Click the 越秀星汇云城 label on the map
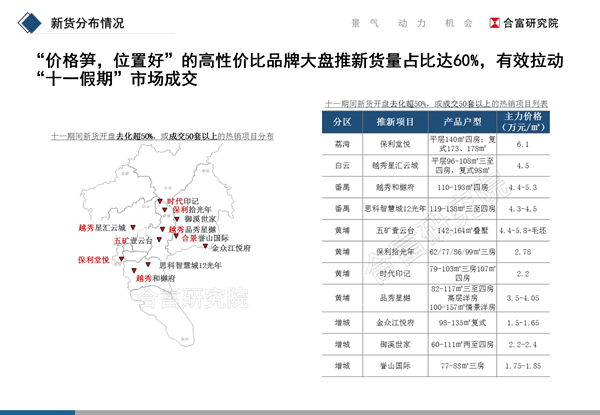 coord(102,228)
